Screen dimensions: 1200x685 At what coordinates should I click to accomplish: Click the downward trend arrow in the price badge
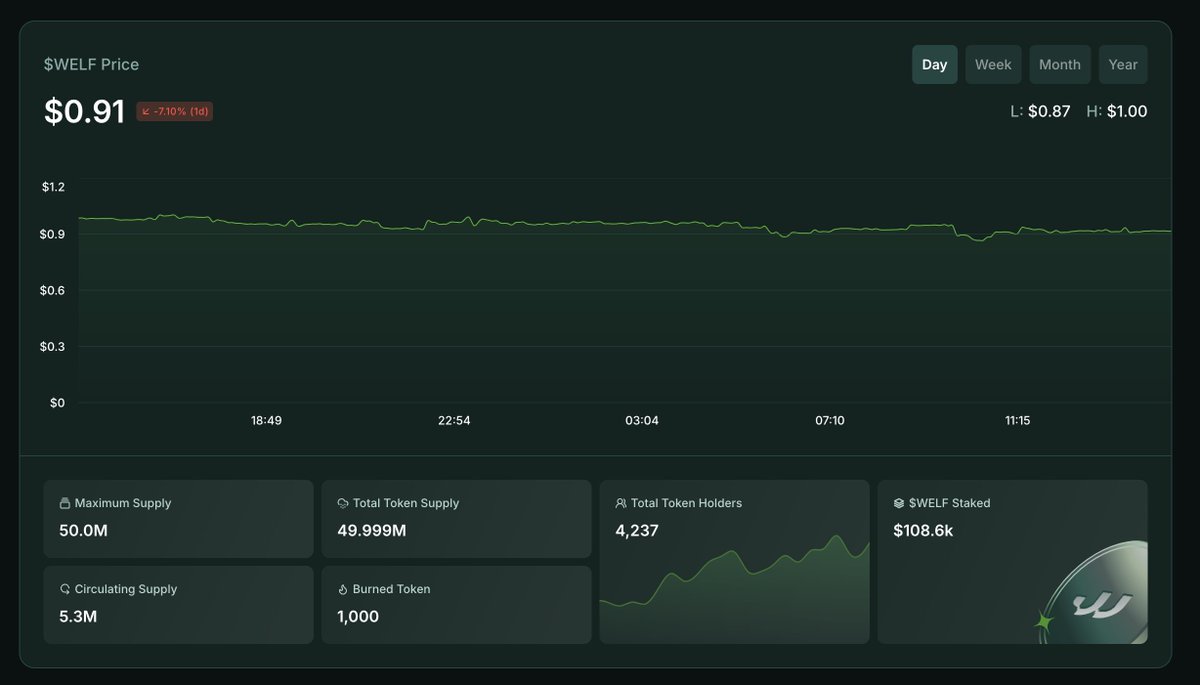(x=146, y=111)
